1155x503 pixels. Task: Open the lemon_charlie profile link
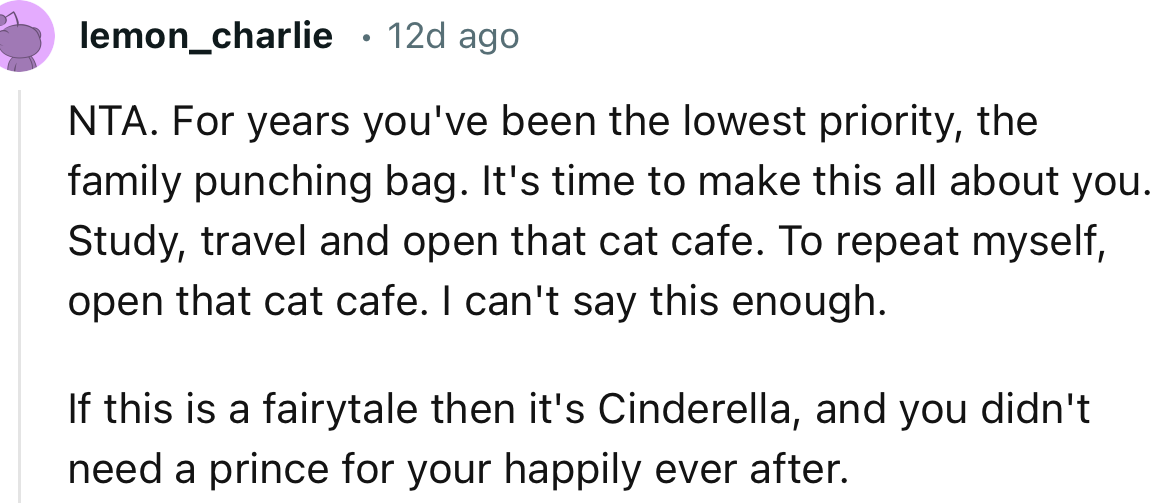(x=205, y=37)
